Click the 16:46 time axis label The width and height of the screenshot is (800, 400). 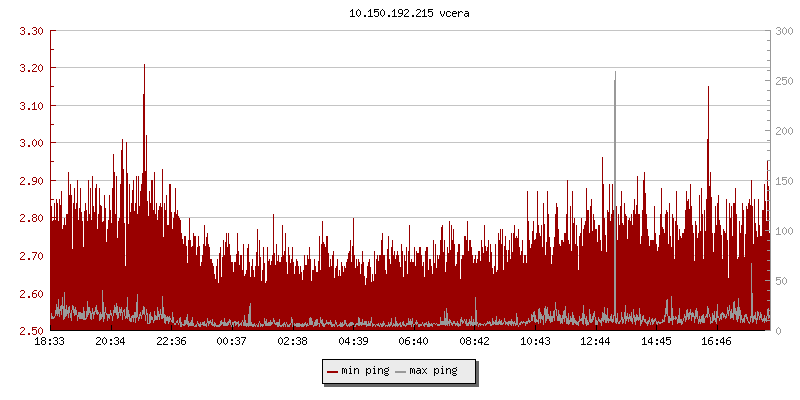pyautogui.click(x=717, y=342)
